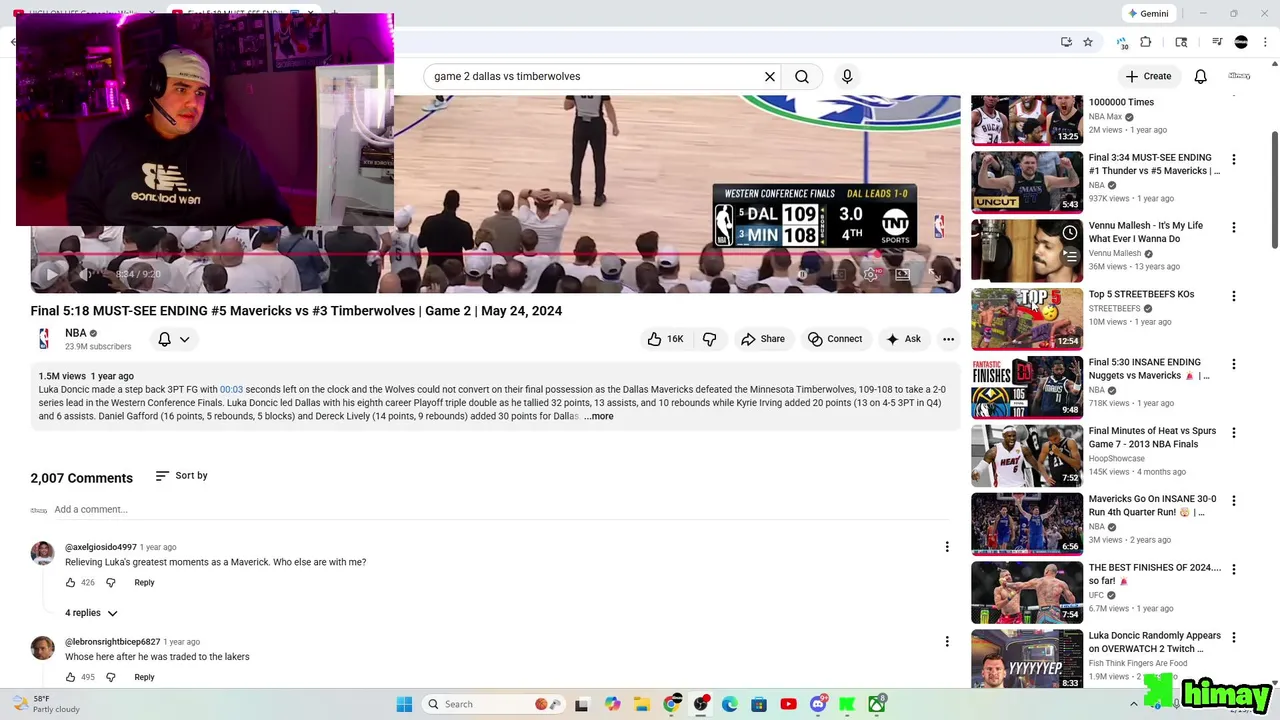
Task: Open the options menu for axelgiosido4997's comment
Action: (x=947, y=547)
